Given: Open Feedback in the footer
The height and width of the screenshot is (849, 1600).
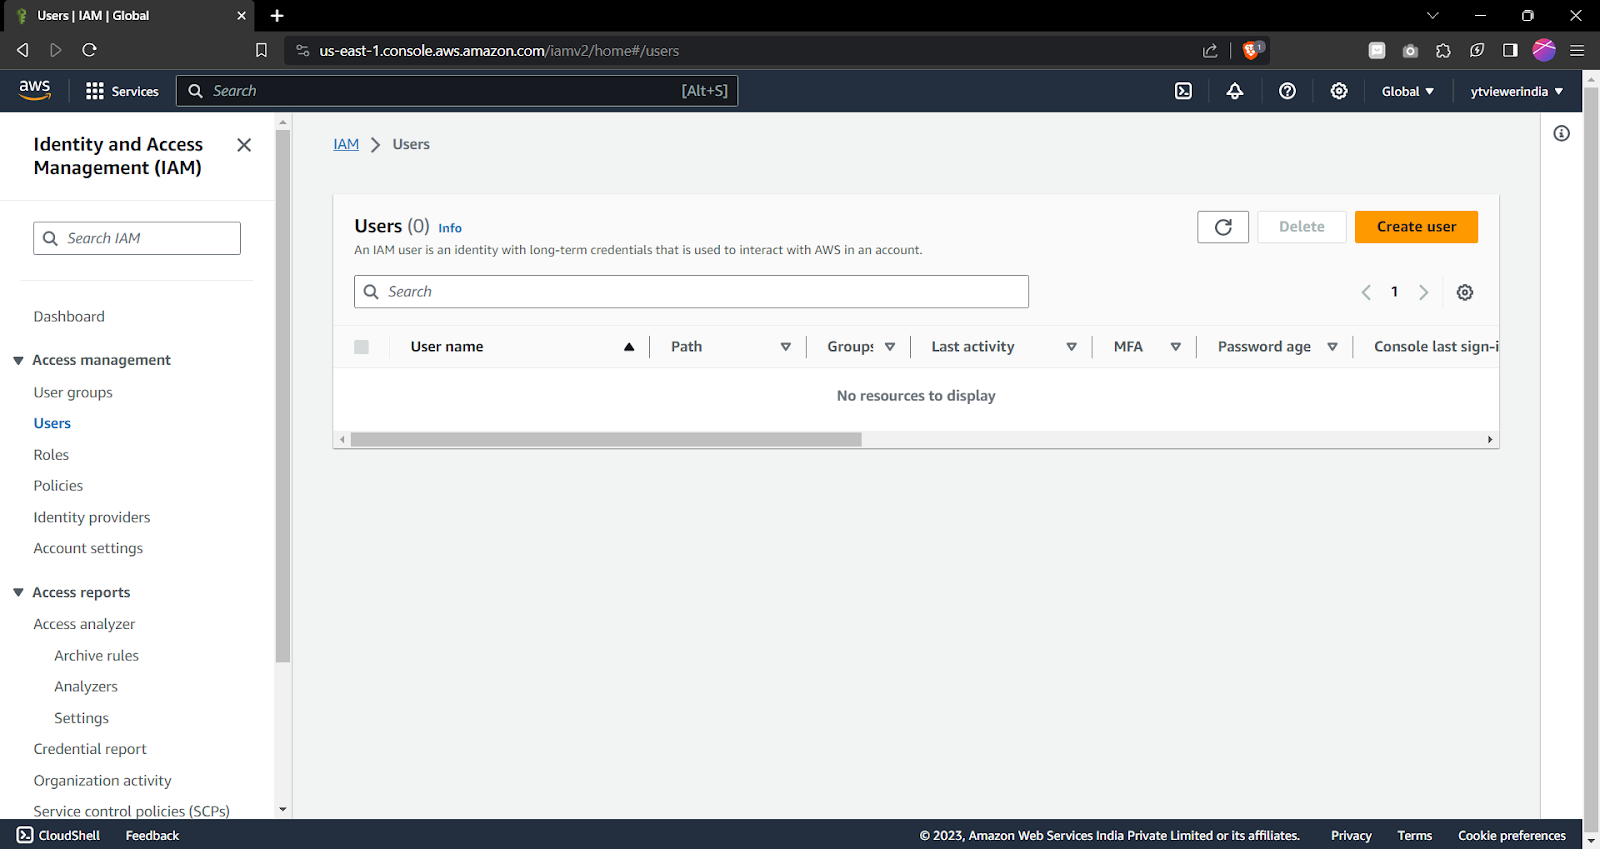Looking at the screenshot, I should (152, 835).
